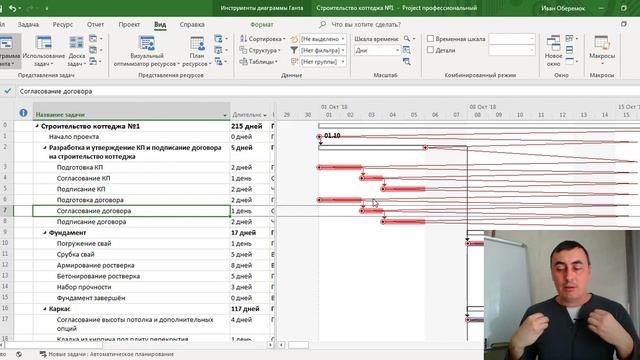Click the Calendar view small icon
This screenshot has width=640, height=360.
(93, 50)
